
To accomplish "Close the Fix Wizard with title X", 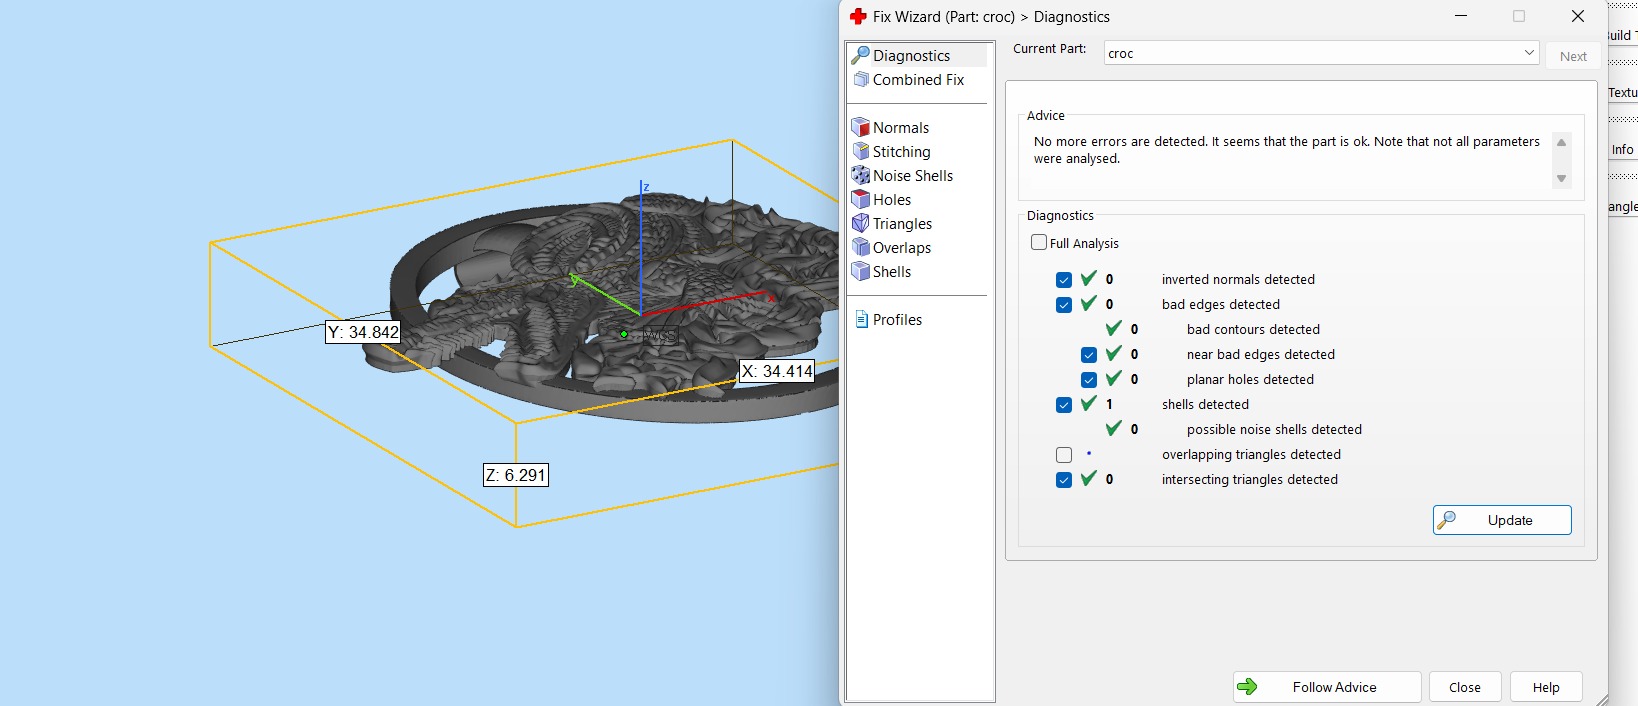I will [1578, 16].
